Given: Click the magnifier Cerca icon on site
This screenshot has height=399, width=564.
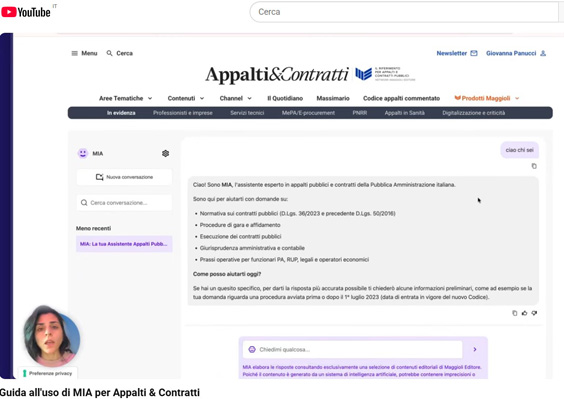Looking at the screenshot, I should click(x=109, y=53).
